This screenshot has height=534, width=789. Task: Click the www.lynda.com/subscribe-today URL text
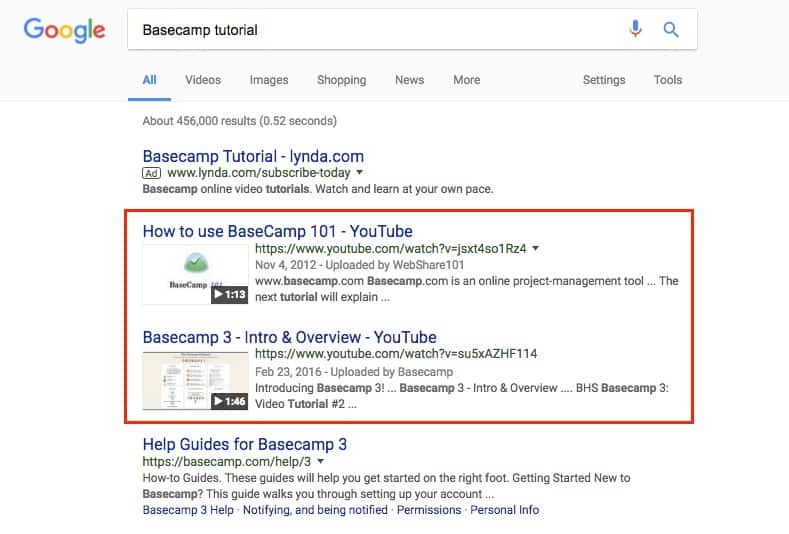pos(259,173)
